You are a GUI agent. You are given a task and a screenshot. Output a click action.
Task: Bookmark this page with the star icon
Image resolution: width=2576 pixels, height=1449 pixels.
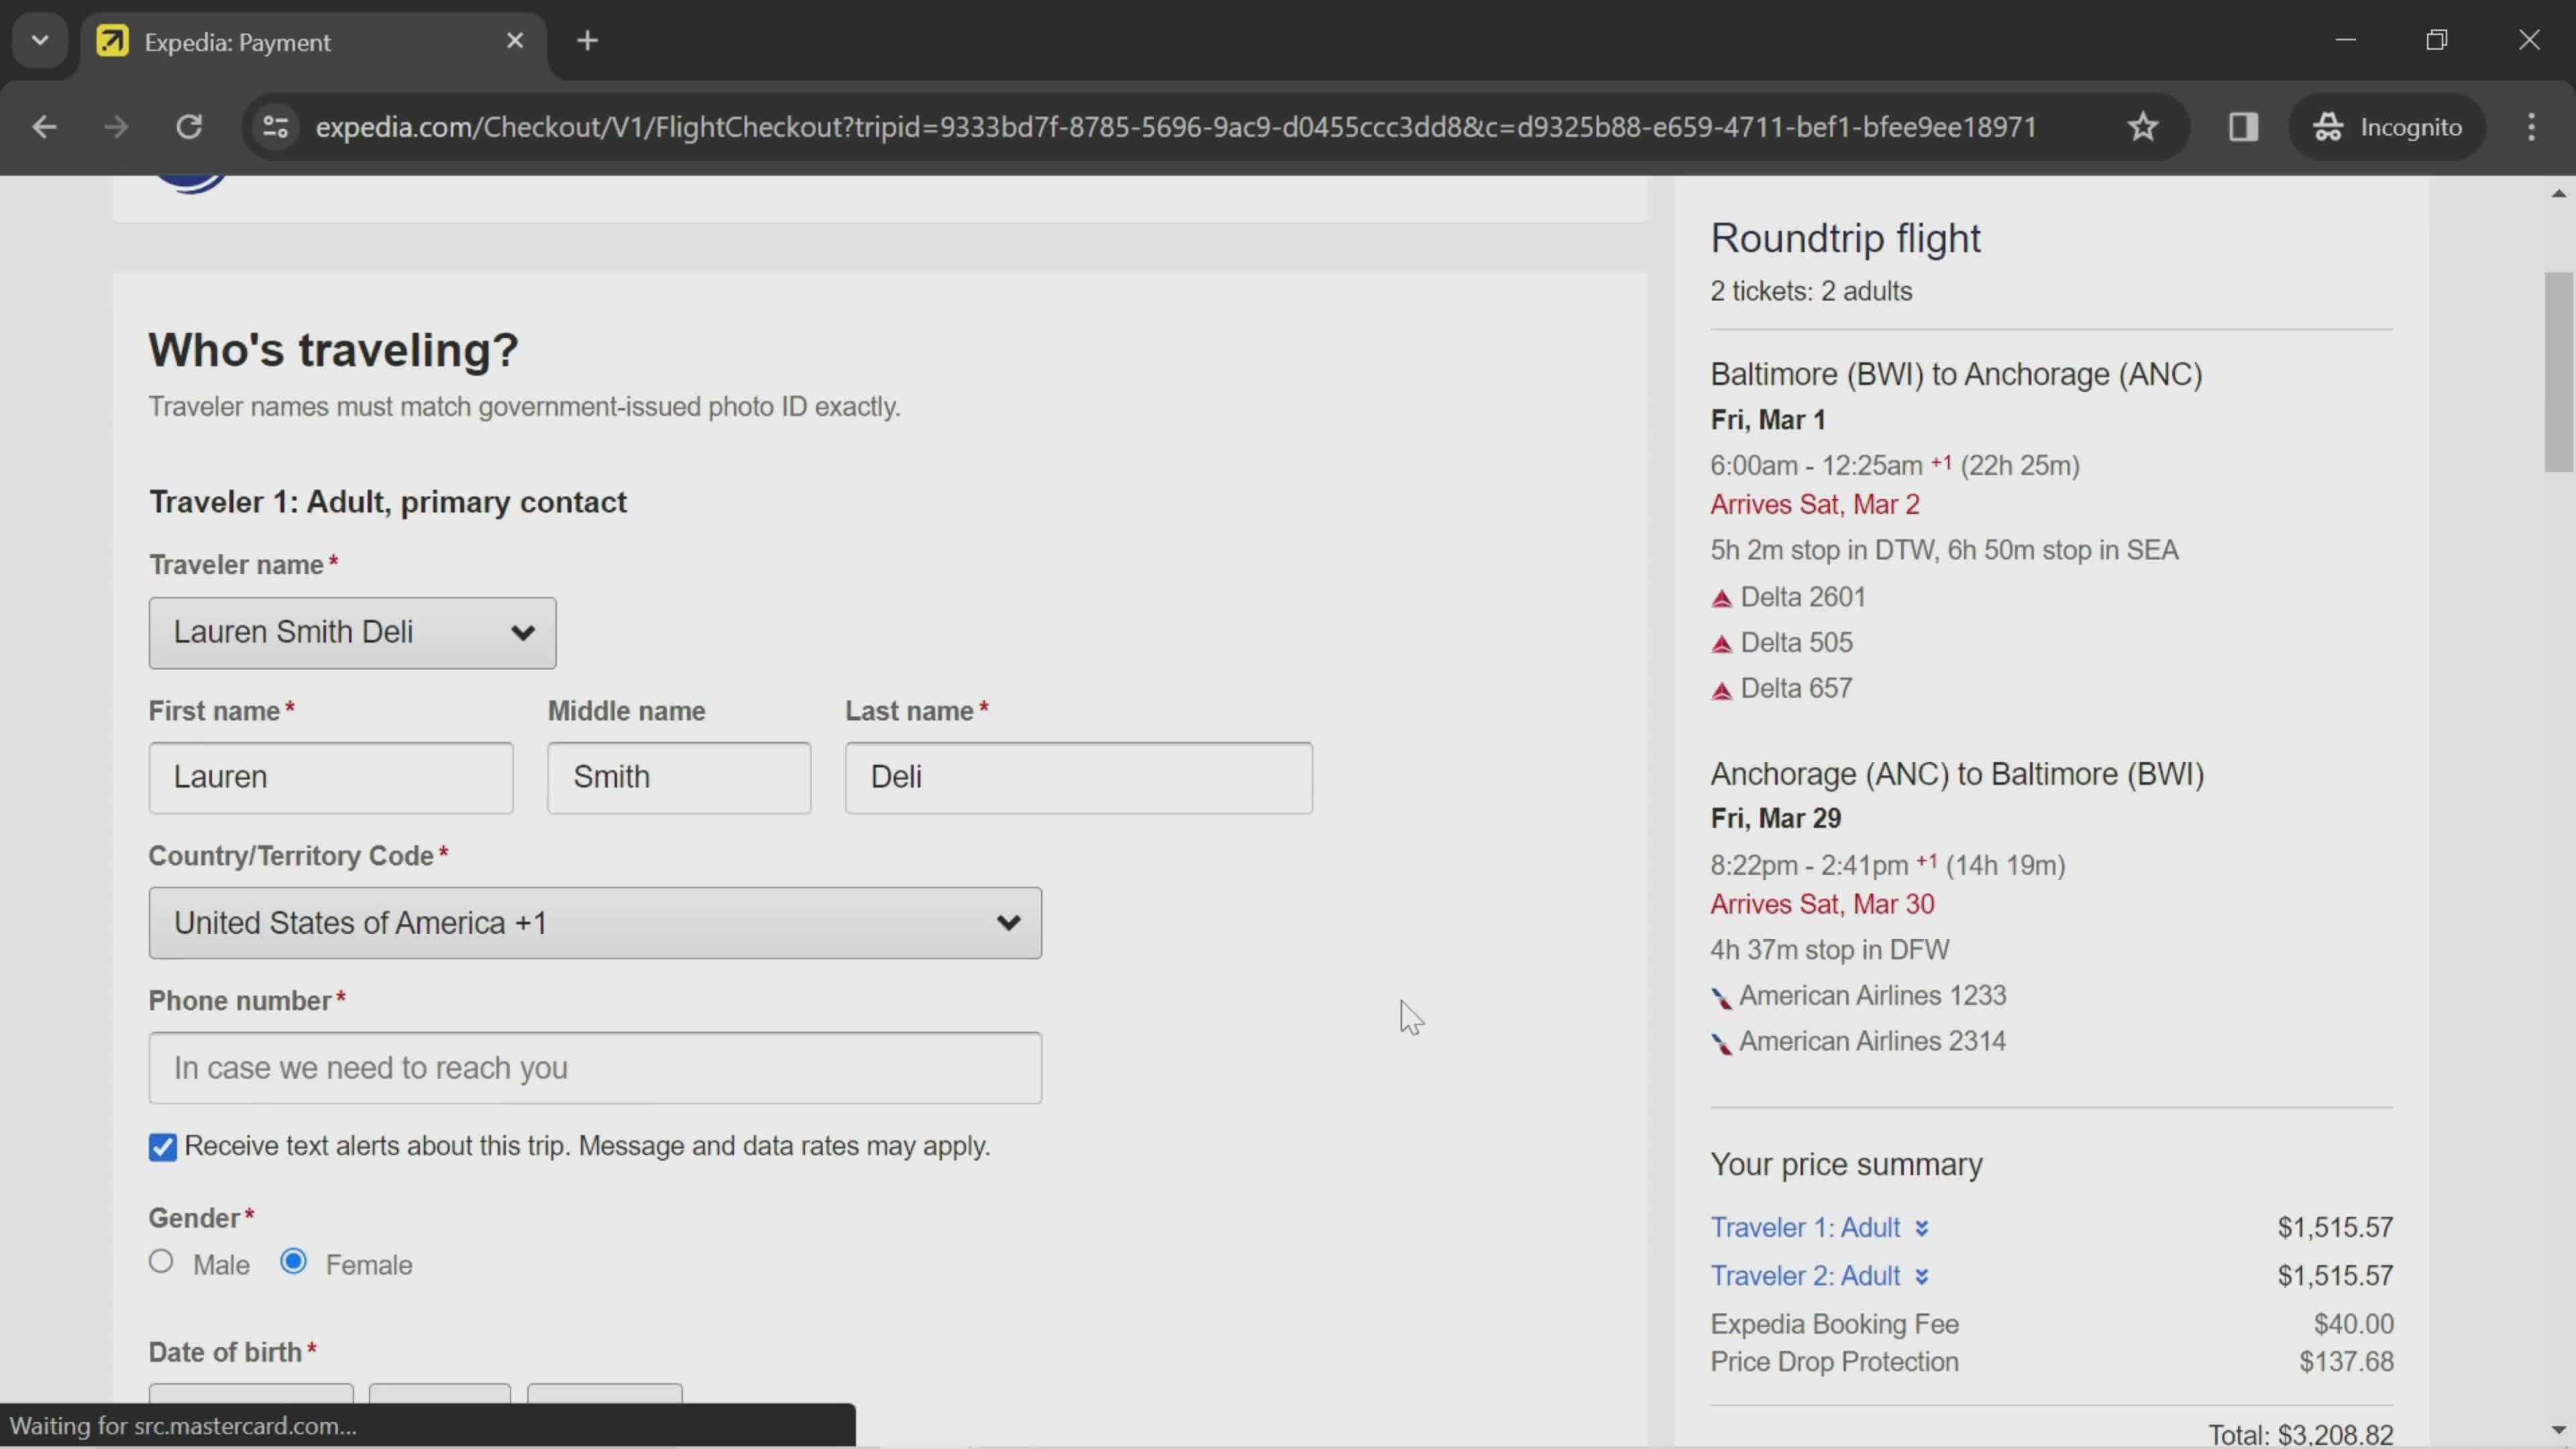point(2142,127)
